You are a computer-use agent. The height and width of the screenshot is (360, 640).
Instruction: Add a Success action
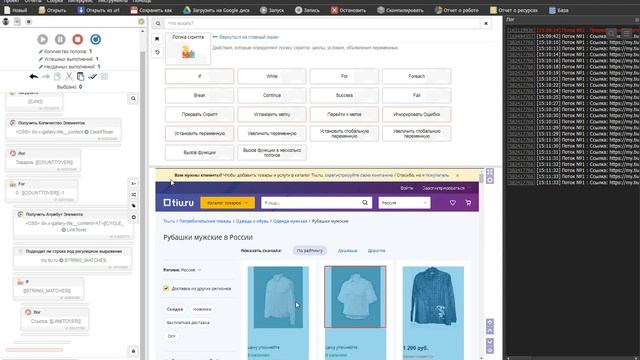[344, 95]
